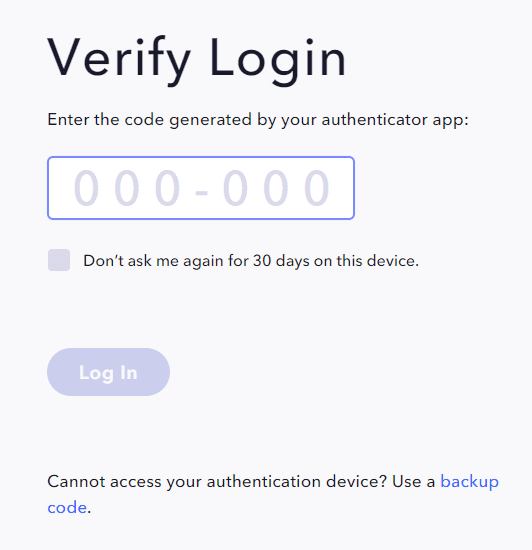Screen dimensions: 532x550
Task: Select the "Don't ask me again" label text
Action: click(x=251, y=261)
